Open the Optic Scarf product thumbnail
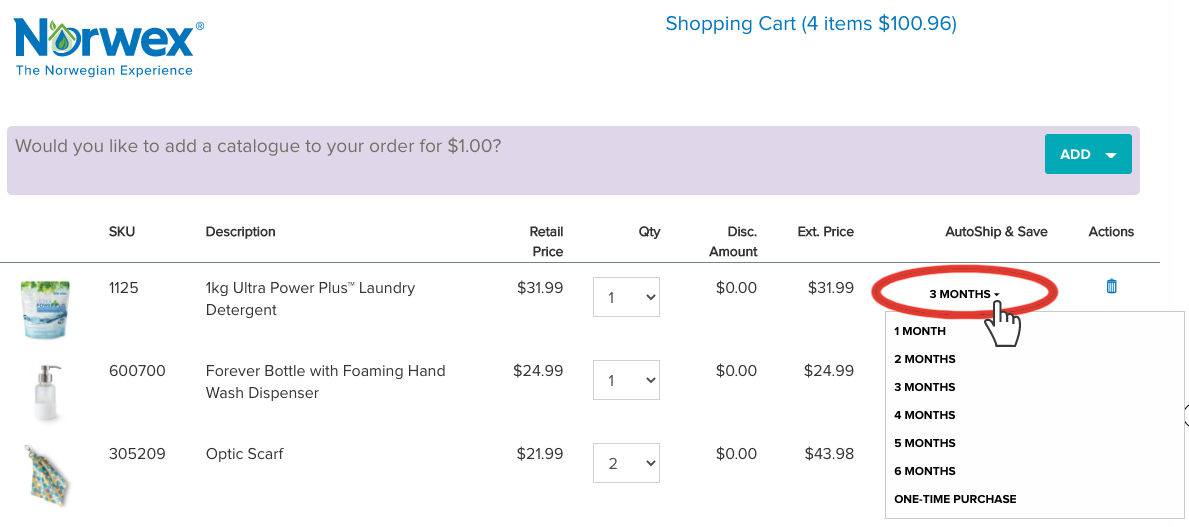The width and height of the screenshot is (1189, 527). click(47, 472)
